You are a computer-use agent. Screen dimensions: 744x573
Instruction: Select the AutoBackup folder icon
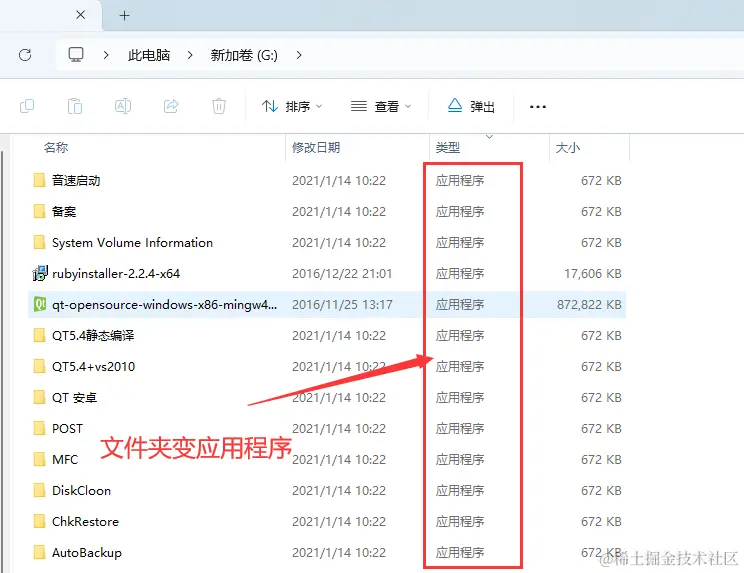coord(39,552)
